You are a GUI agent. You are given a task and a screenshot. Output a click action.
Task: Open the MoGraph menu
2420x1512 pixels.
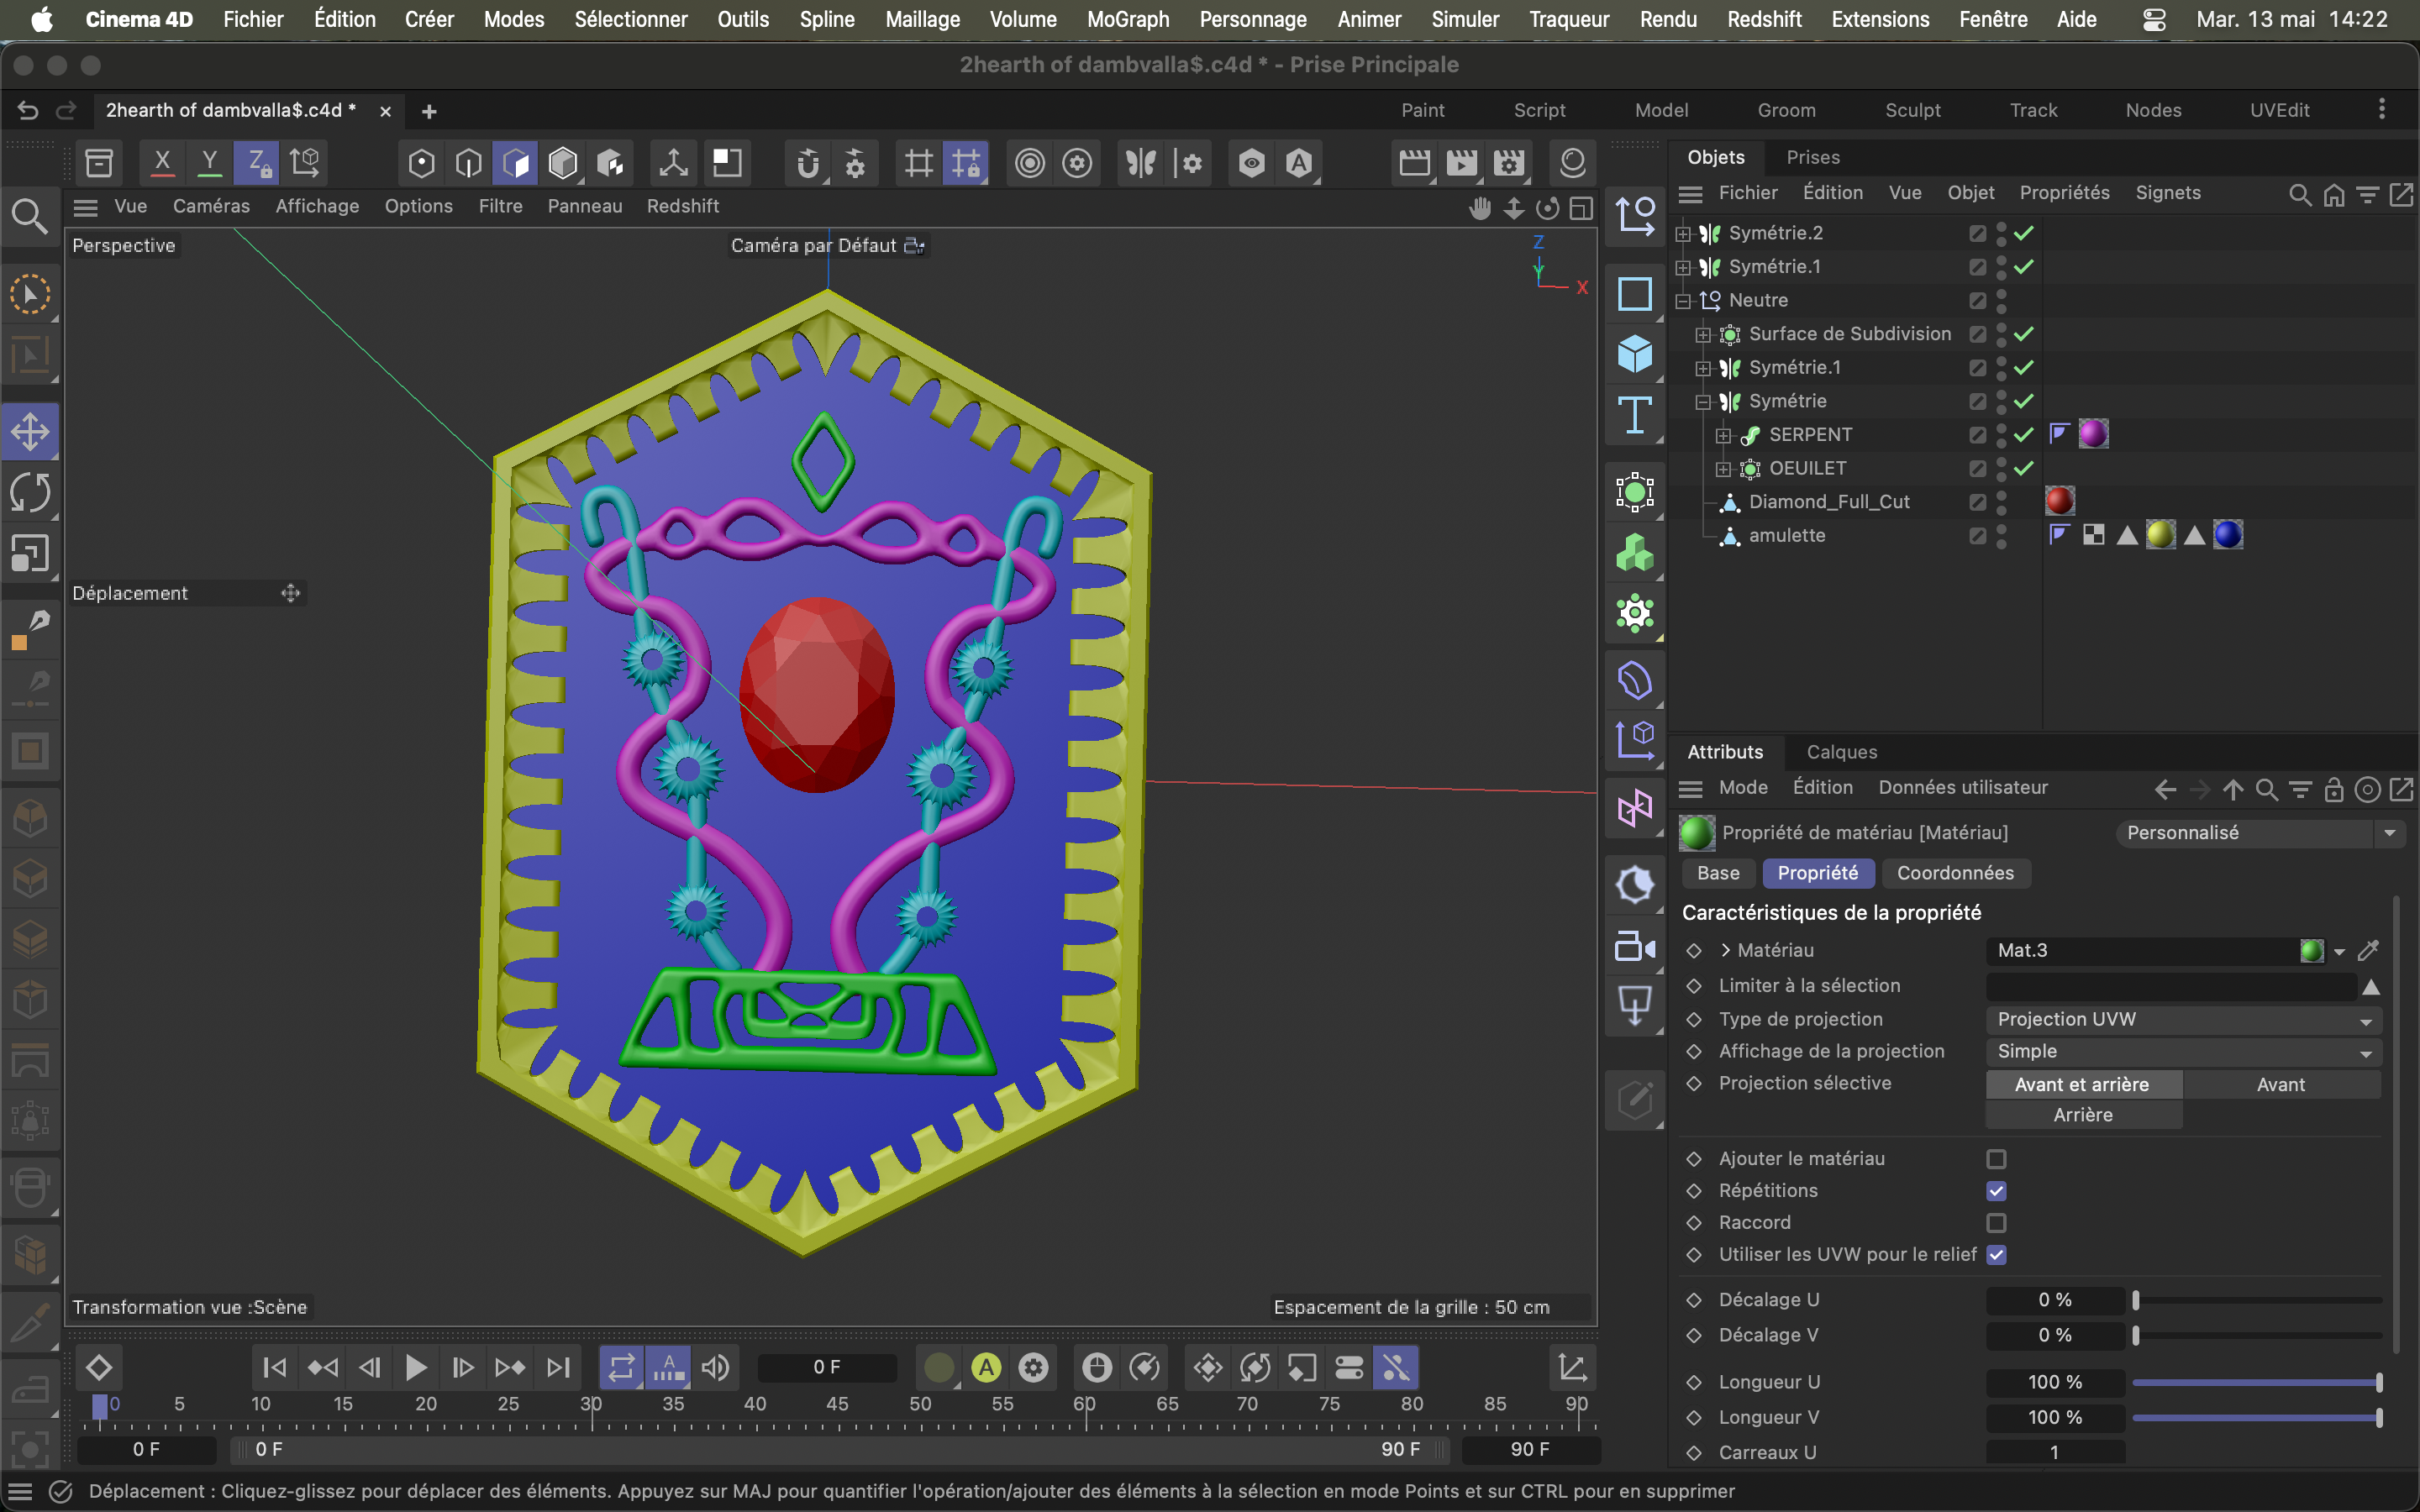(x=1128, y=19)
